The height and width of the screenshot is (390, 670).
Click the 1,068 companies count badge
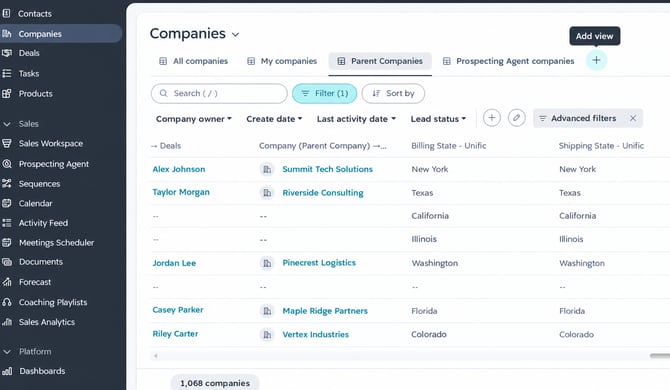point(215,383)
